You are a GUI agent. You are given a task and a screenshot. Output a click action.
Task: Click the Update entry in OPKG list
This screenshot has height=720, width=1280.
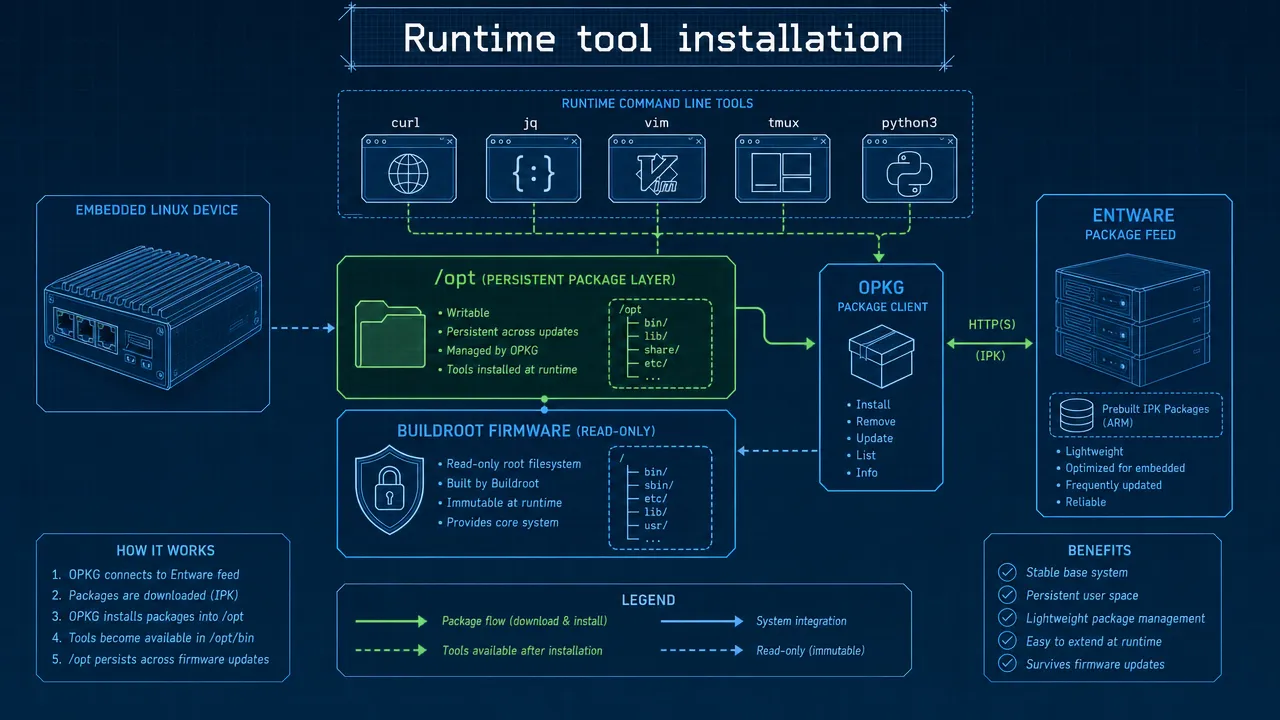(x=875, y=439)
